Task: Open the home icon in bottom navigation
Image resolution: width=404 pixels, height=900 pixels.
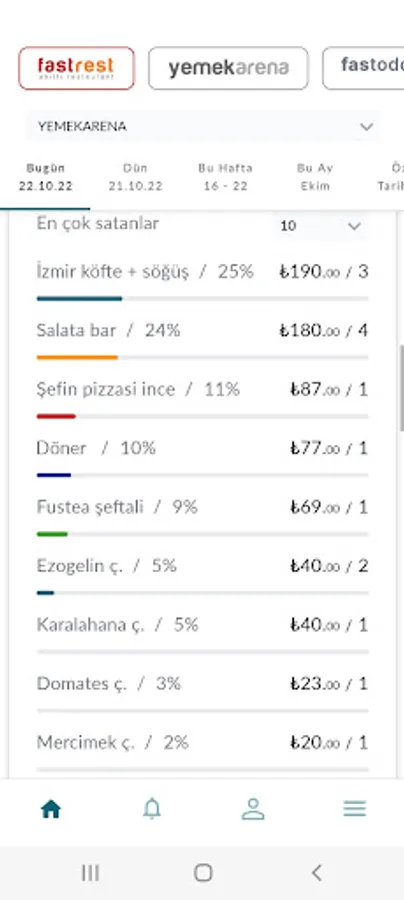Action: point(51,809)
